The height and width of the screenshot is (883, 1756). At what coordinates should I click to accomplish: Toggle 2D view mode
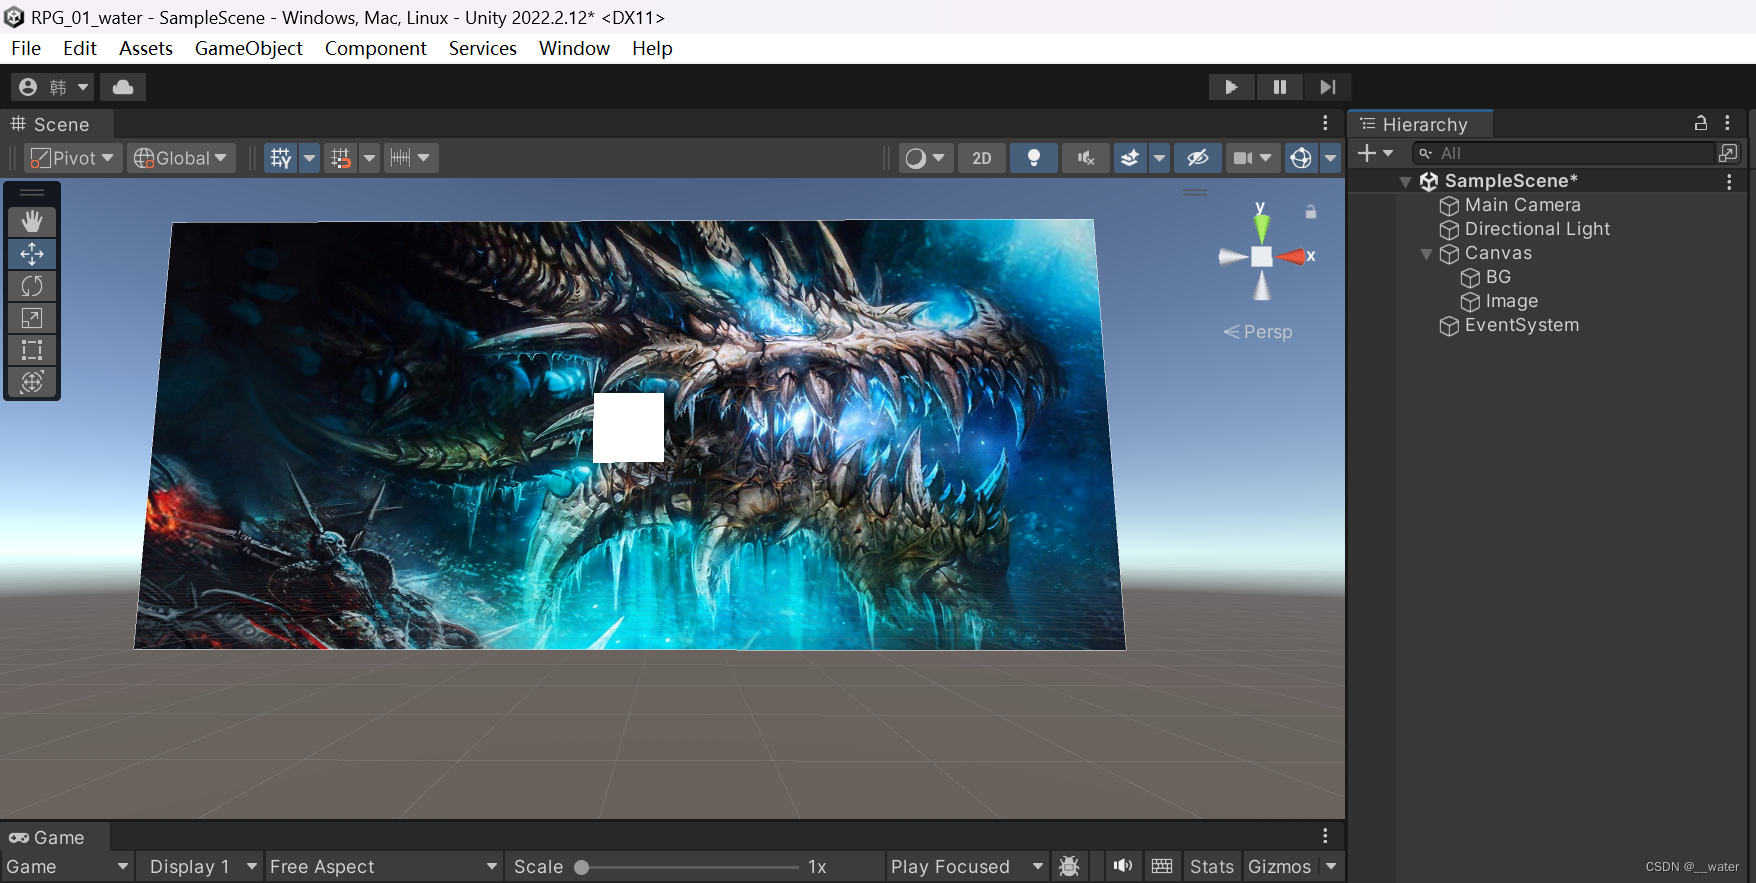click(982, 158)
